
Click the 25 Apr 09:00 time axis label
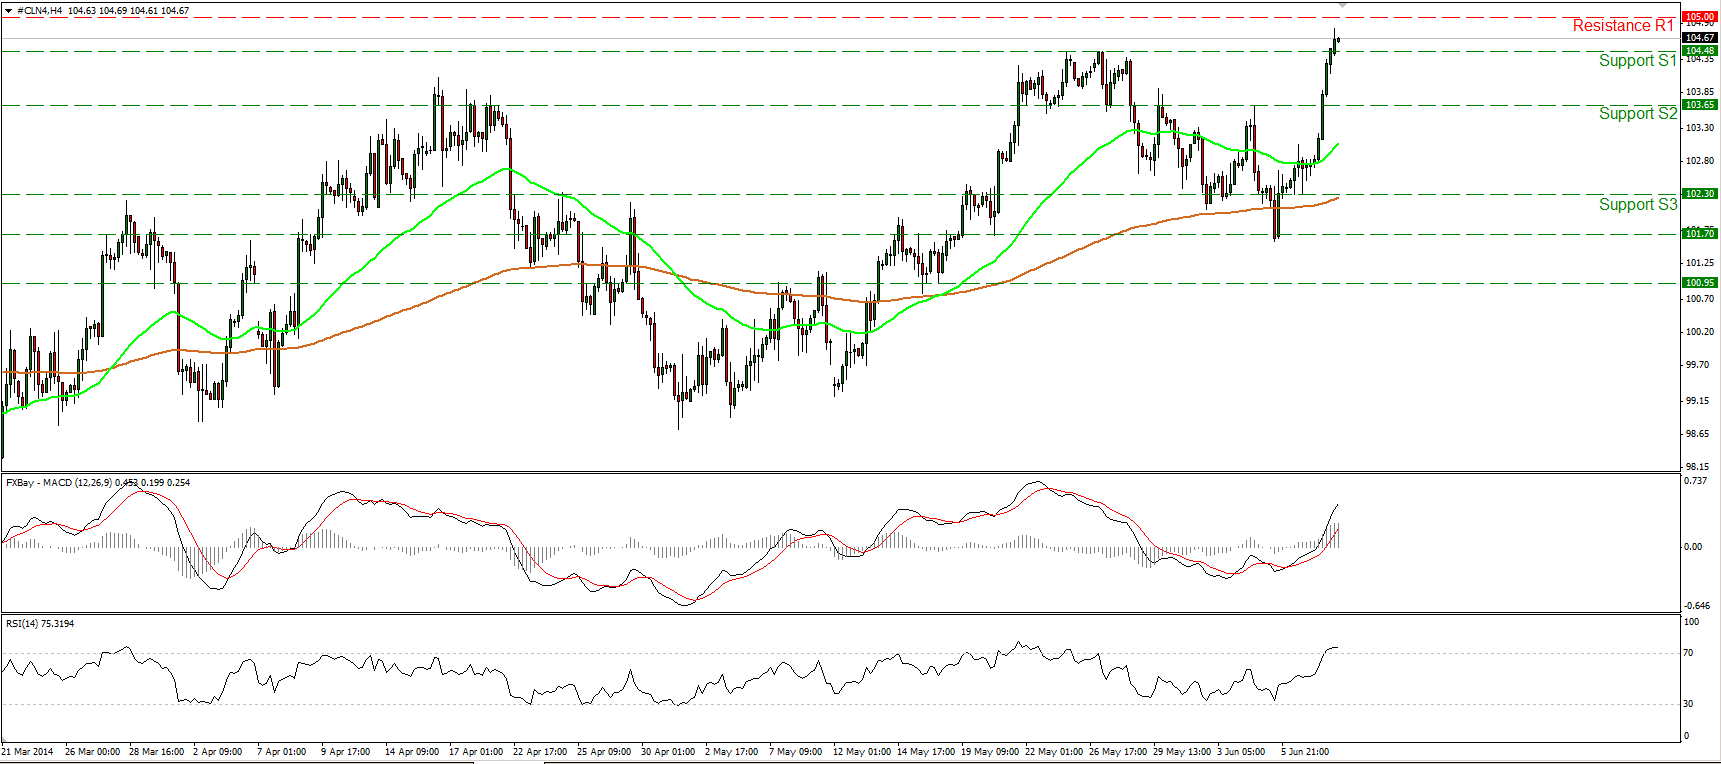[604, 752]
